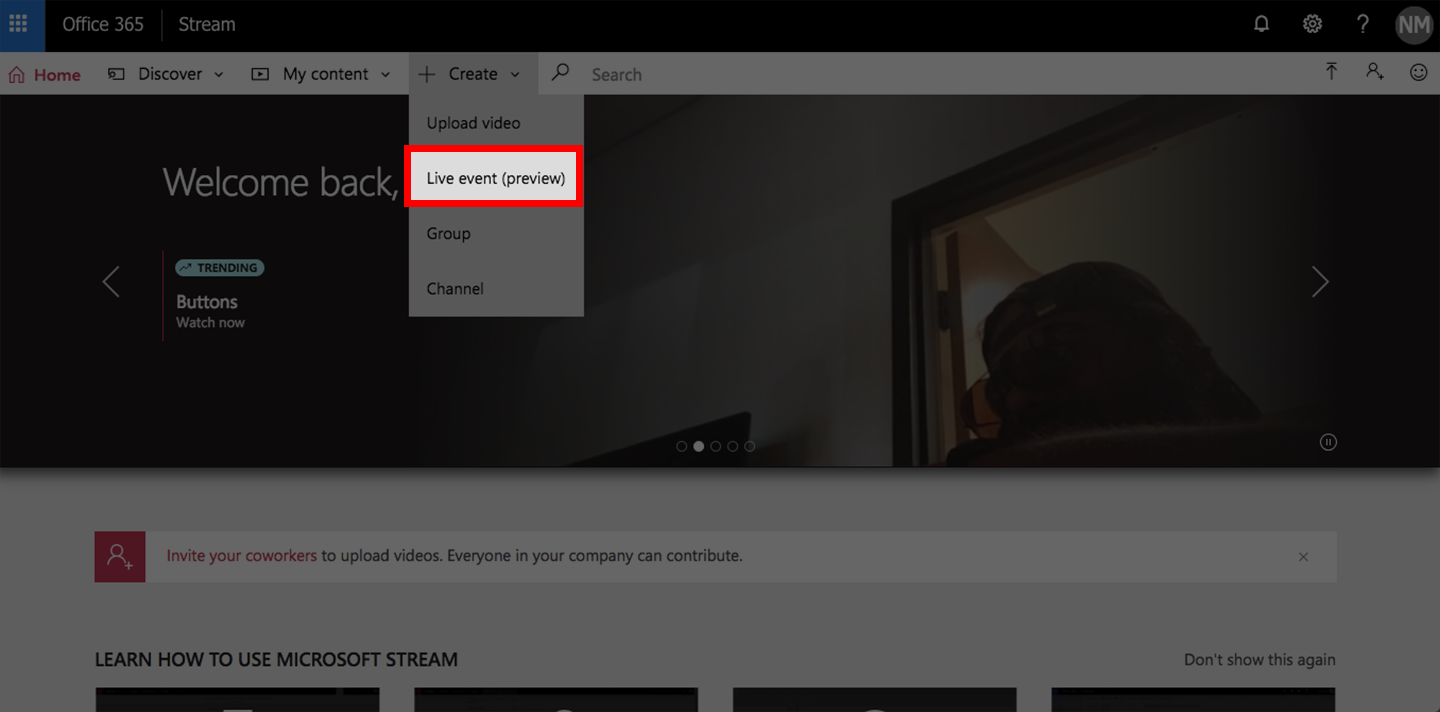1440x712 pixels.
Task: Collapse the Create dropdown chevron
Action: [515, 75]
